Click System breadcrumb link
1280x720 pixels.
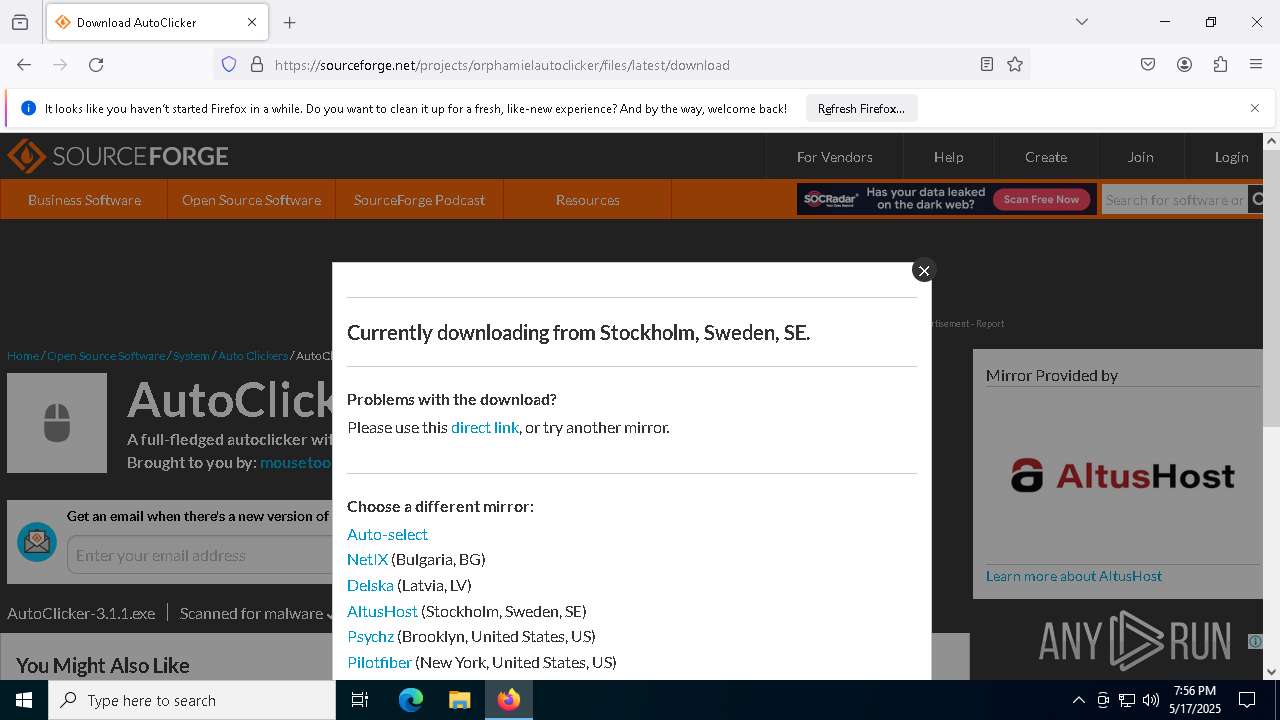[x=191, y=355]
